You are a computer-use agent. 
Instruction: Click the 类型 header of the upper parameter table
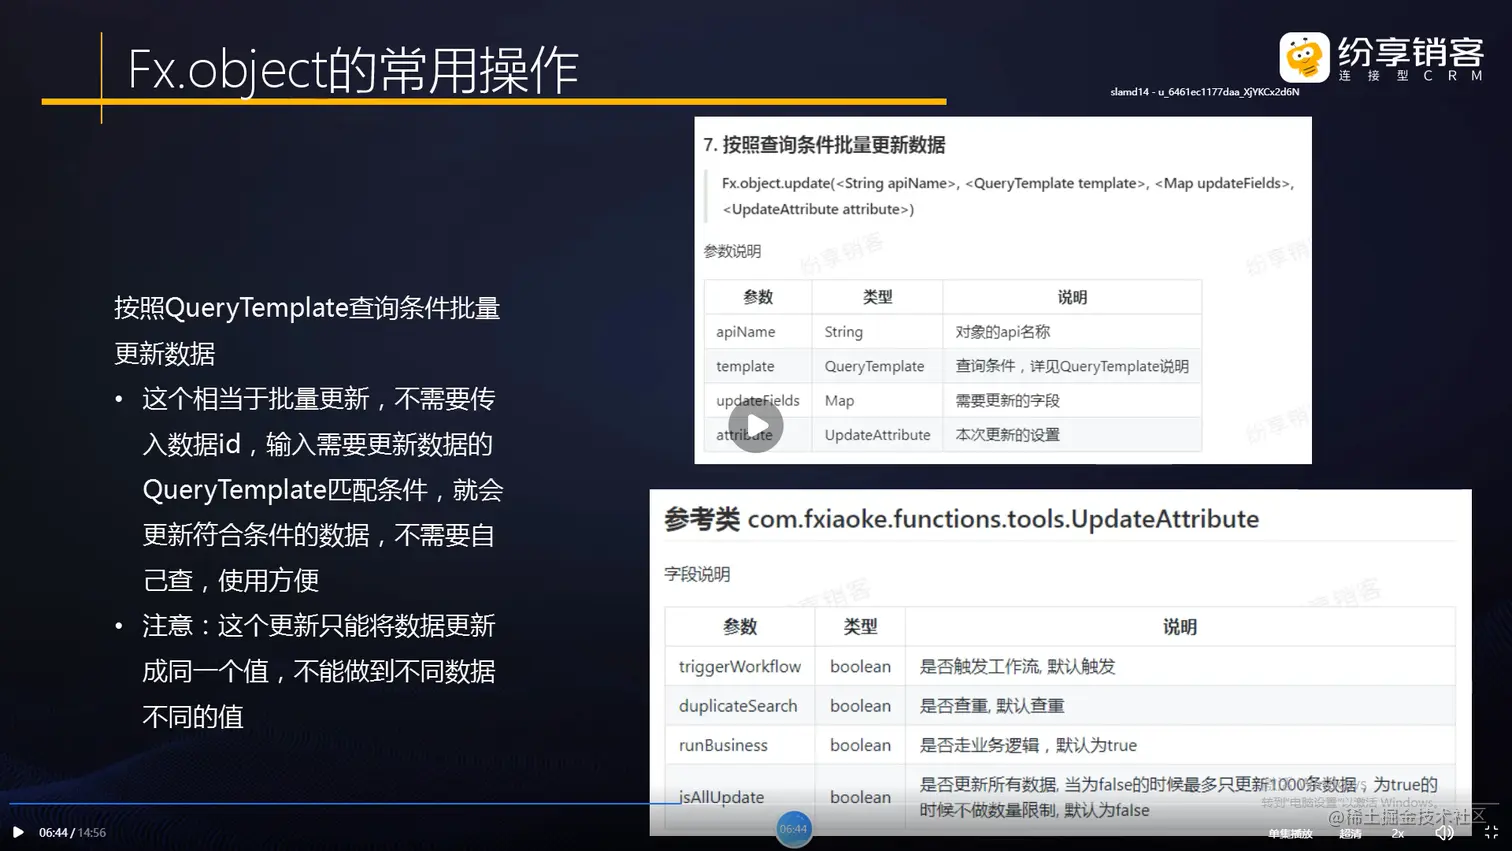point(877,297)
